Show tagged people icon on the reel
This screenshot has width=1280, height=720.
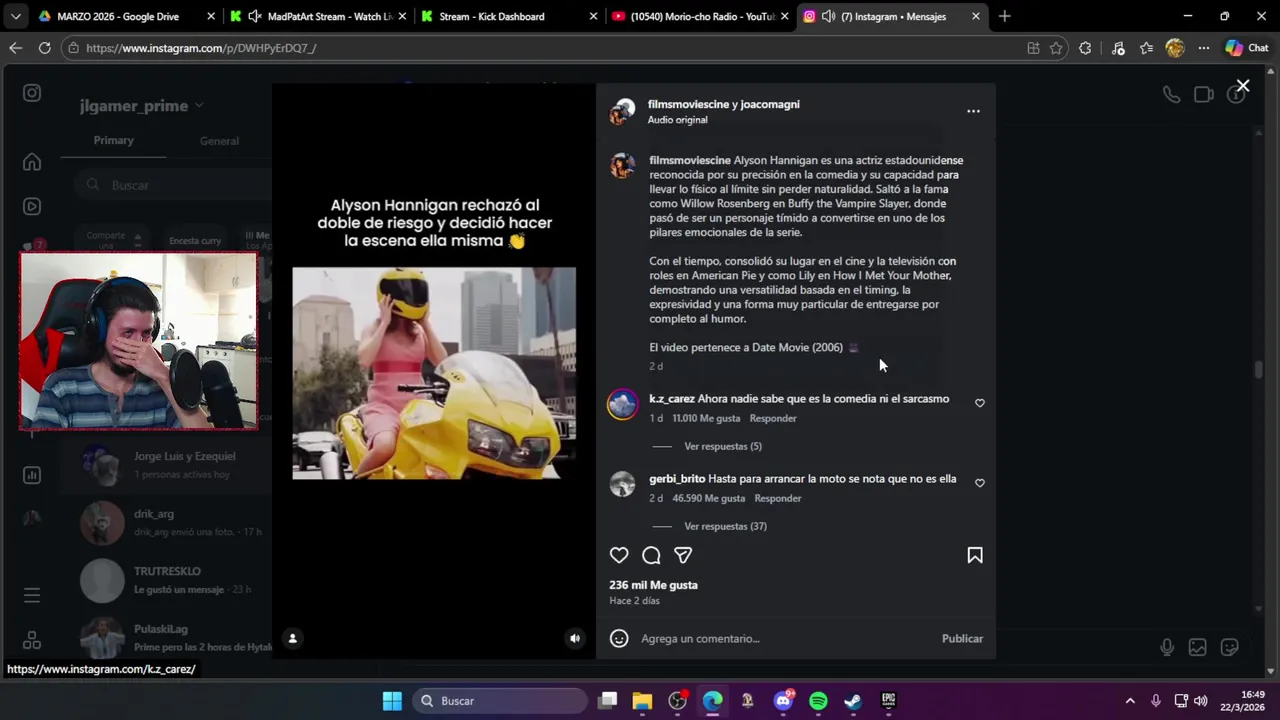click(292, 638)
